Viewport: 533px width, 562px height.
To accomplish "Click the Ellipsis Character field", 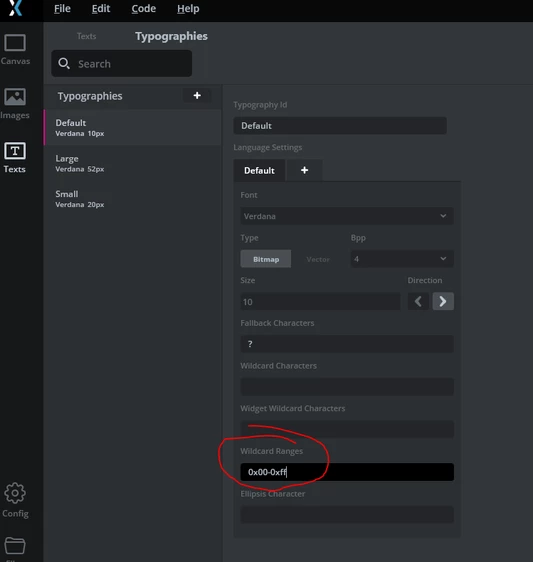I will (x=347, y=515).
